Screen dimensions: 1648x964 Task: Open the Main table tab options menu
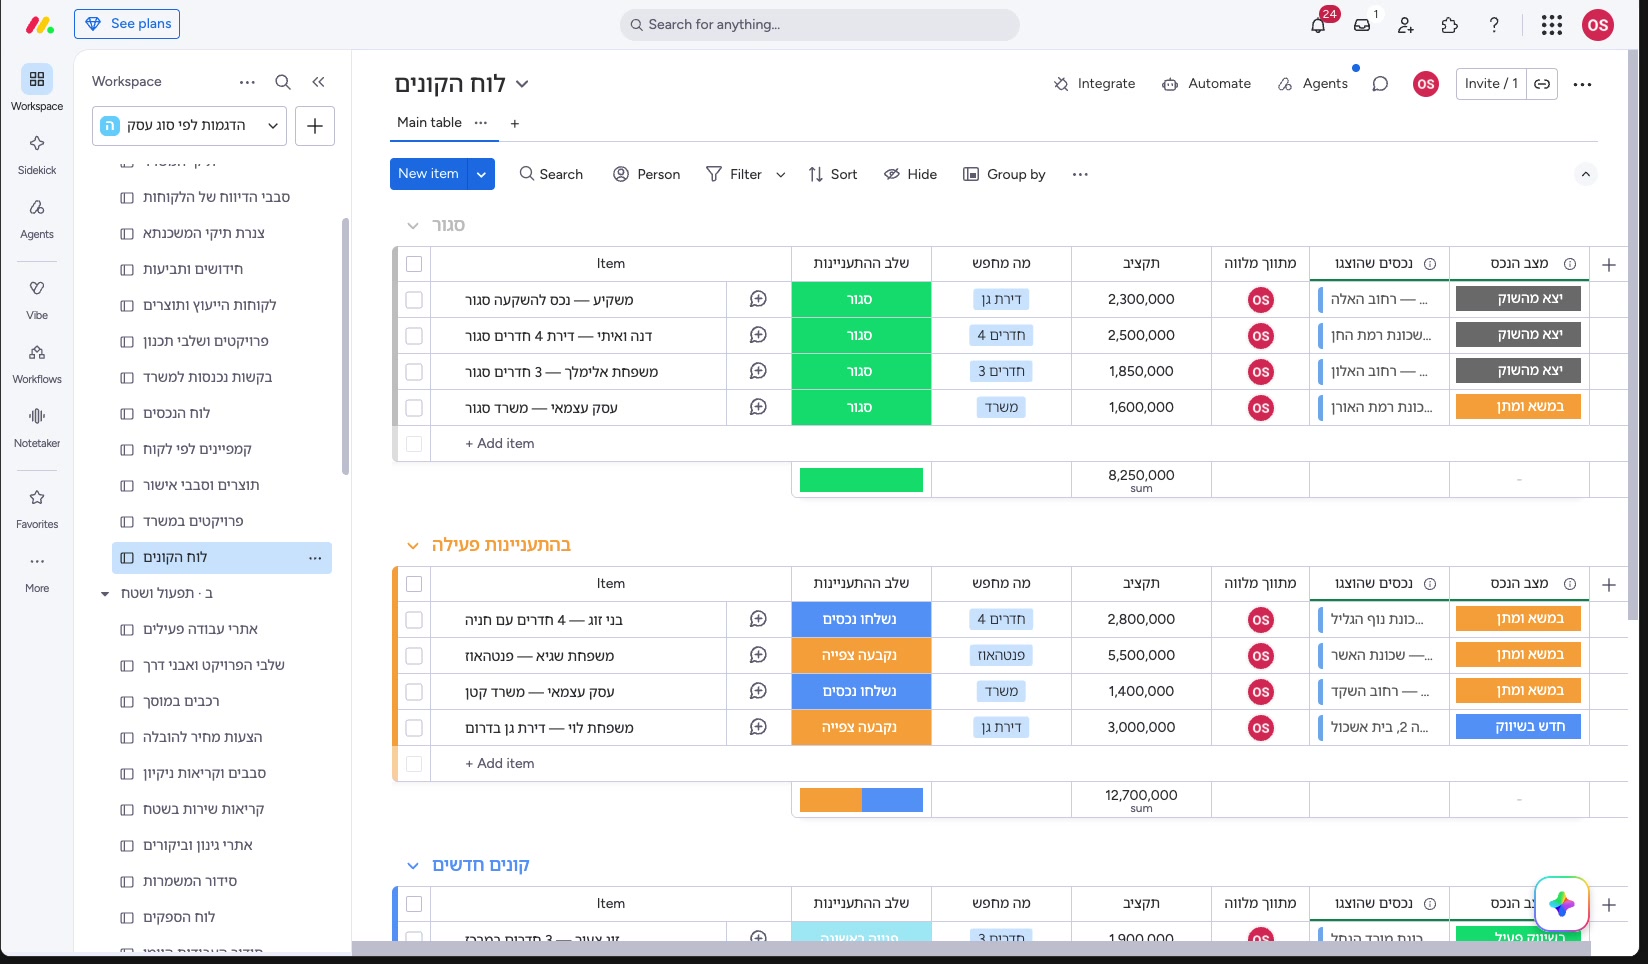tap(481, 122)
